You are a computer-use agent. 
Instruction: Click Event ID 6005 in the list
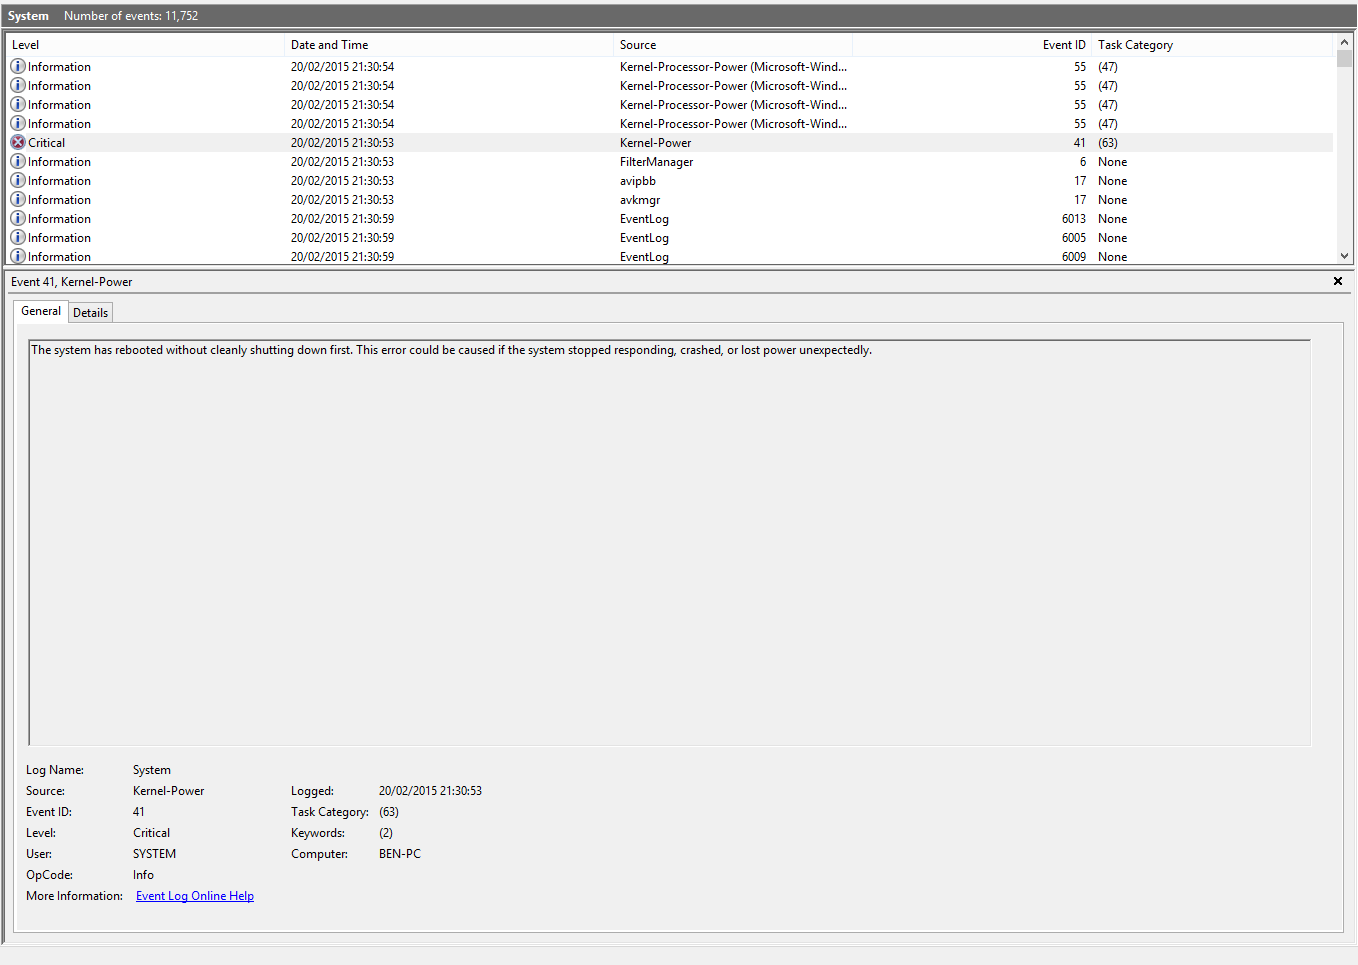coord(1074,238)
